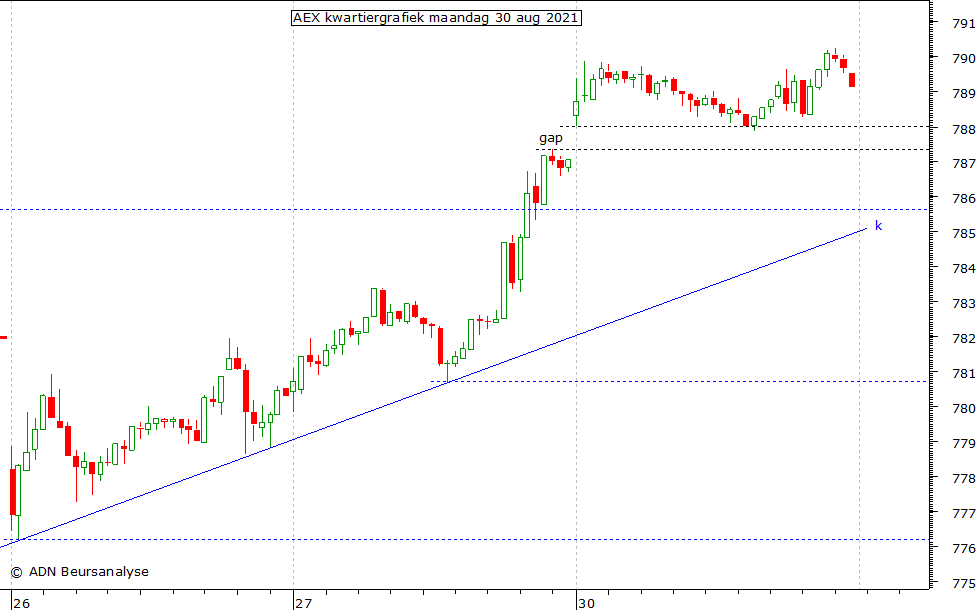
Task: Click the date label '26' on the time axis
Action: pos(22,603)
